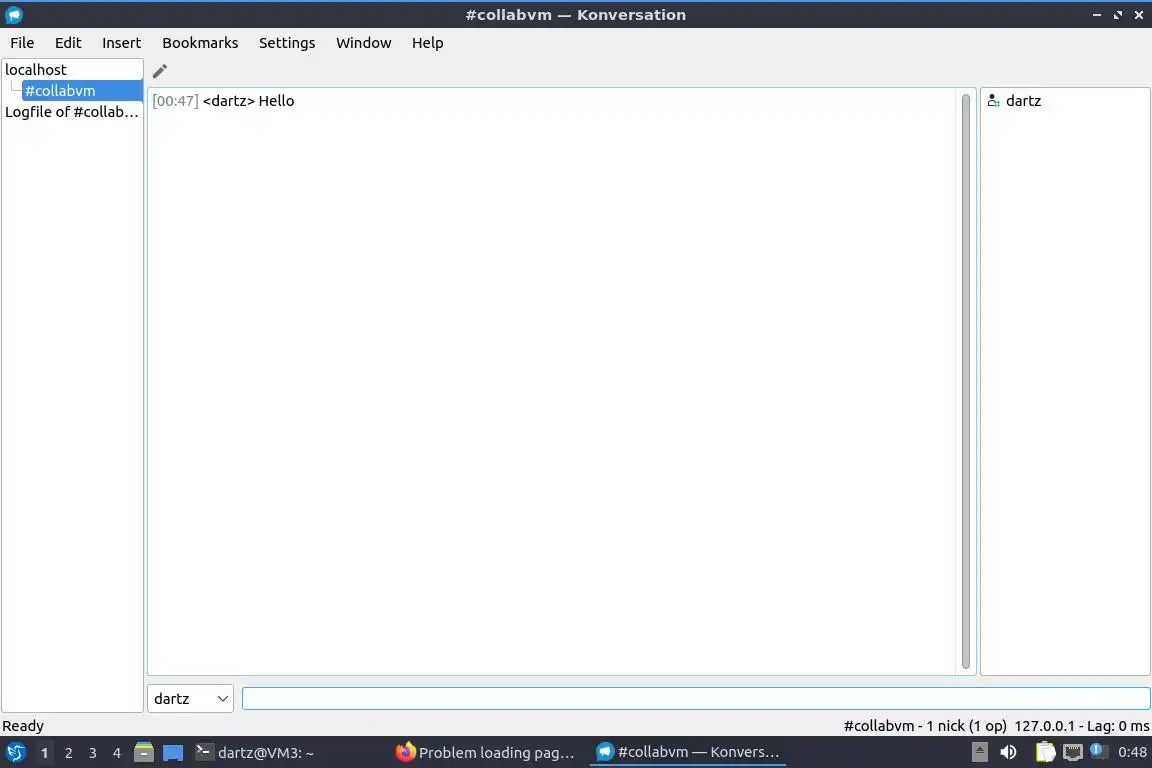Open the clipboard manager tray icon
Image resolution: width=1152 pixels, height=768 pixels.
1045,753
